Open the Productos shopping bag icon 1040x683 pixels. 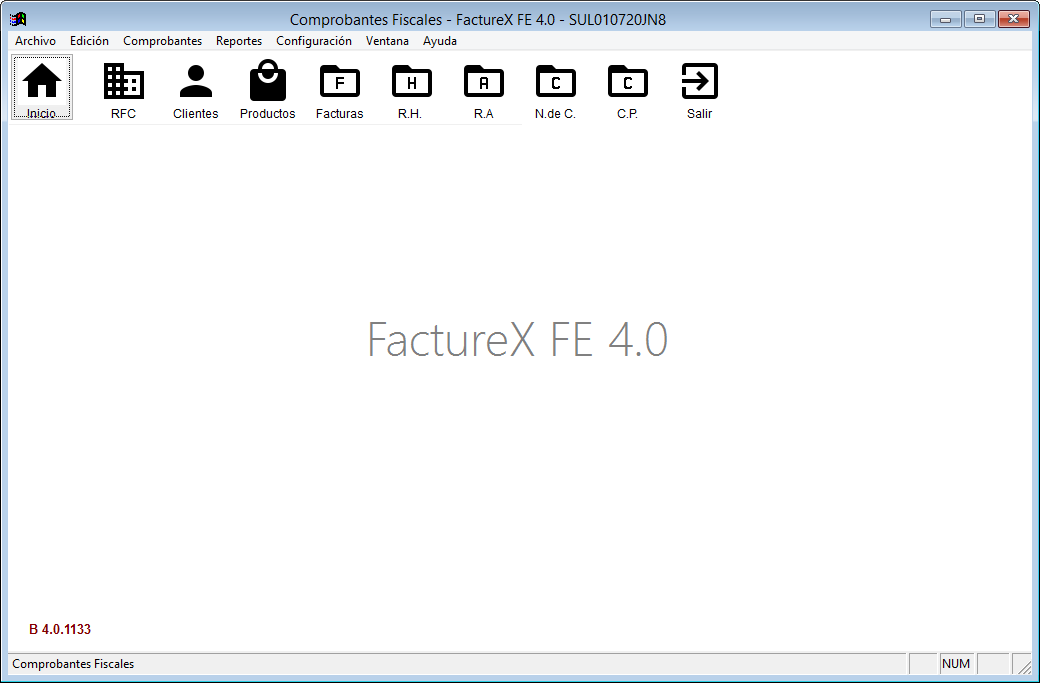(267, 80)
